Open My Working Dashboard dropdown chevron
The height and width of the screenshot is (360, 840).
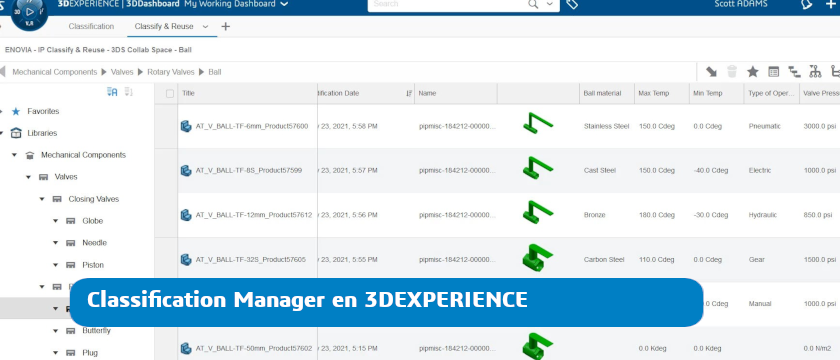284,4
